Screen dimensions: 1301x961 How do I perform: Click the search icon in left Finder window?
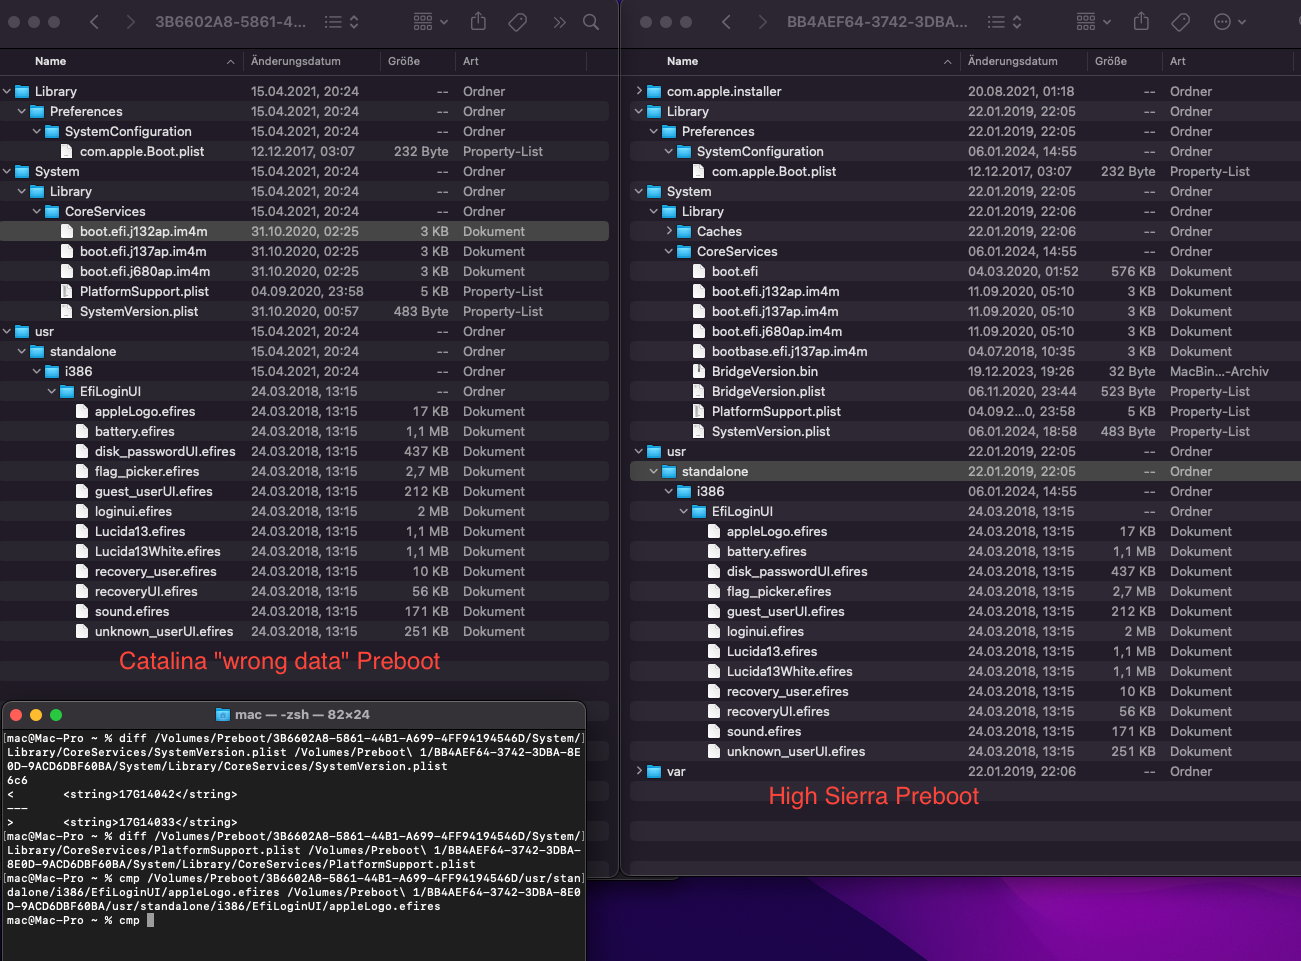pyautogui.click(x=591, y=22)
